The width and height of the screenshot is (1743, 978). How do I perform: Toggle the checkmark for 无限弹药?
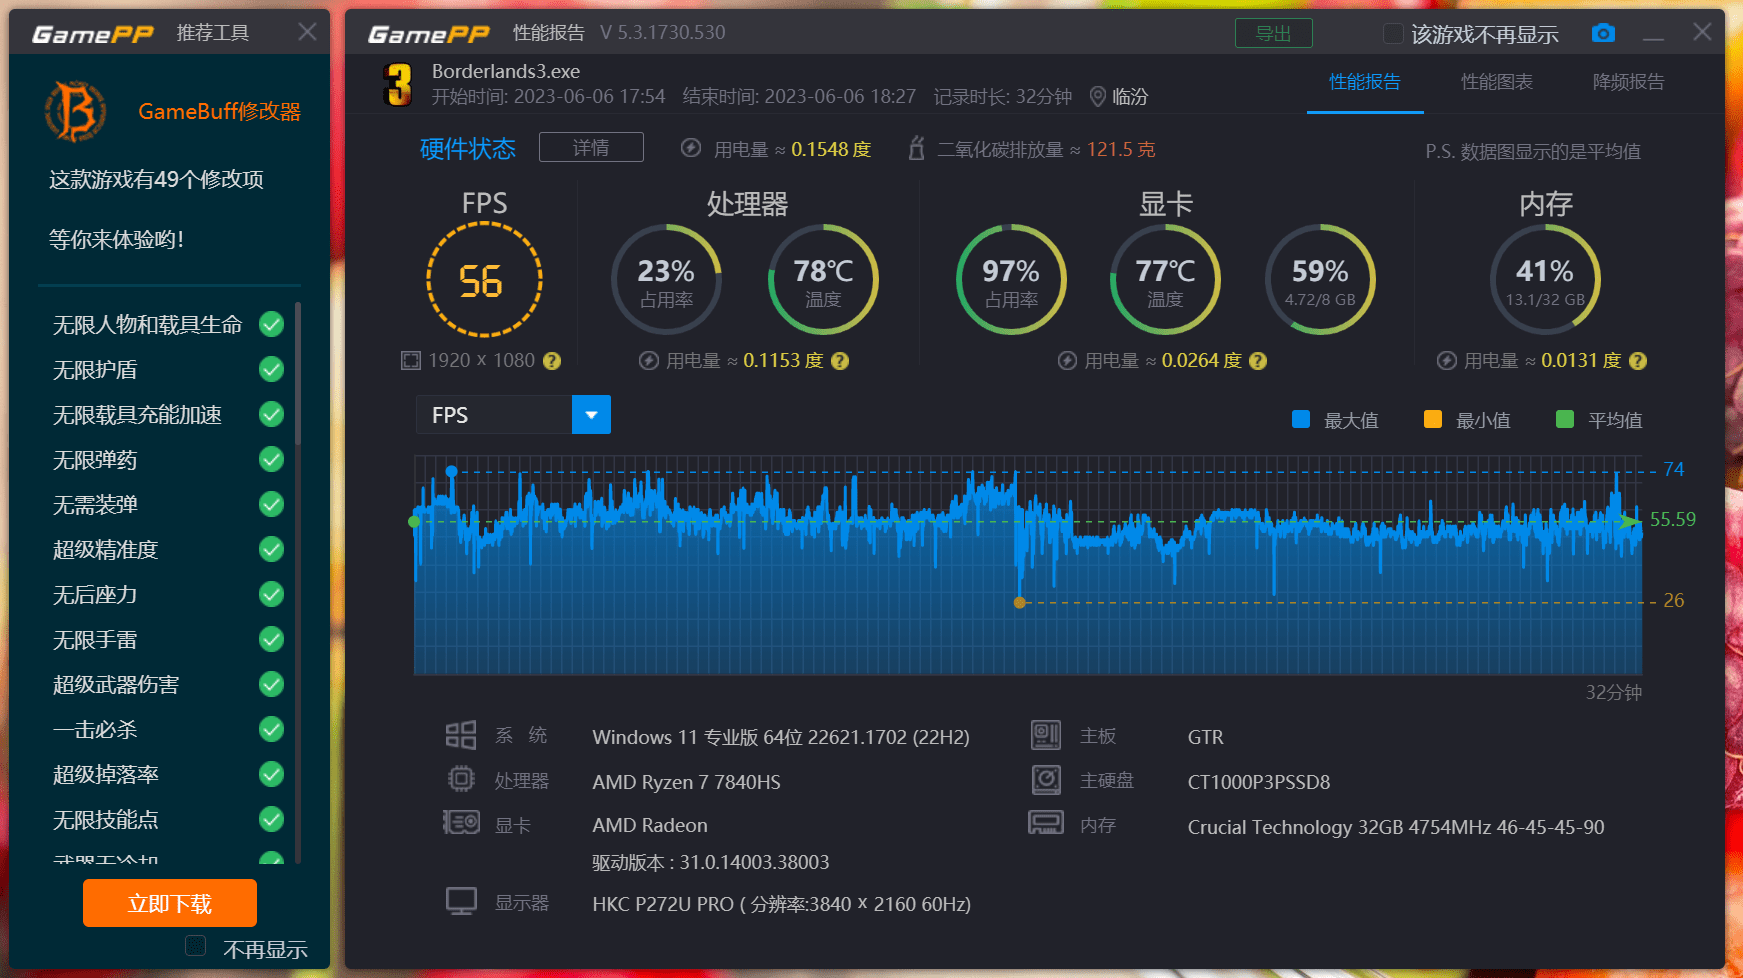click(x=271, y=459)
